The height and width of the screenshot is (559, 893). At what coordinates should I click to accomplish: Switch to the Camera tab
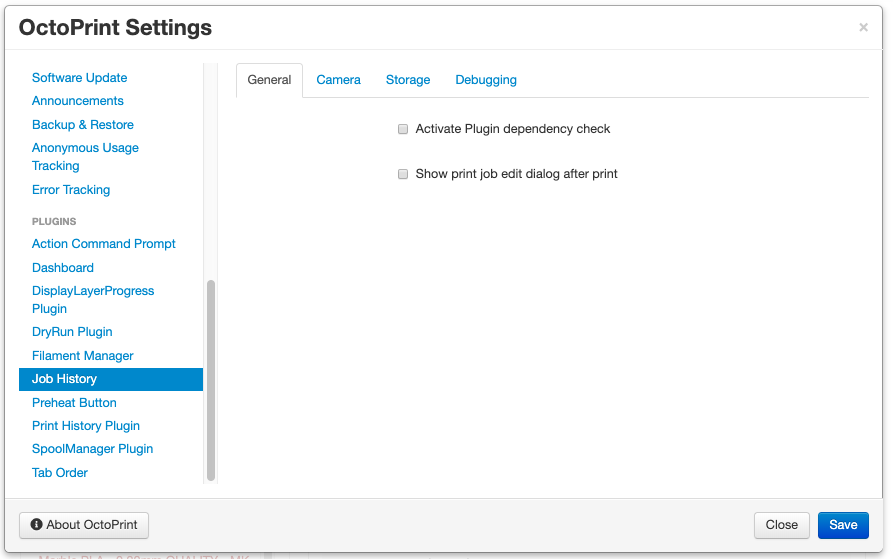[x=338, y=80]
